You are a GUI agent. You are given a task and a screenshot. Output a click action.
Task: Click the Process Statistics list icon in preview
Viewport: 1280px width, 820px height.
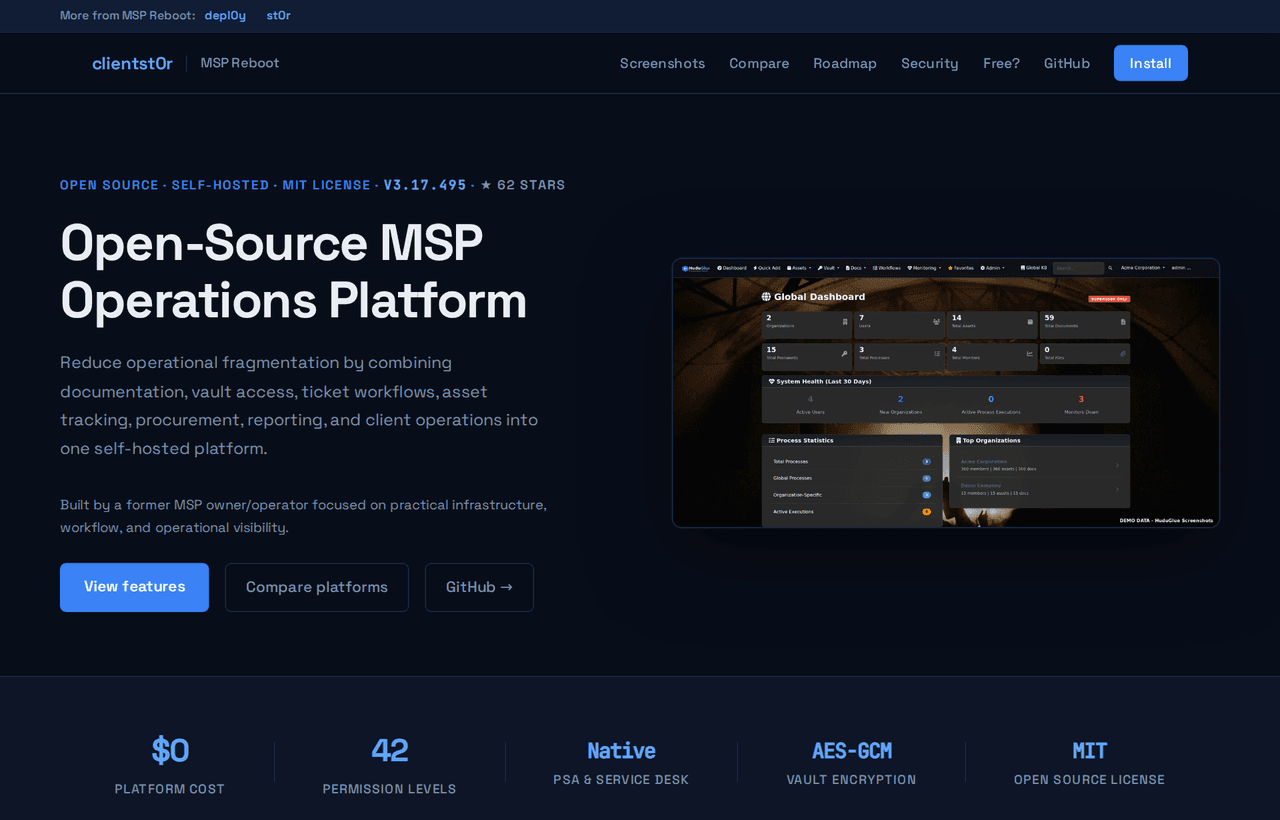(x=772, y=440)
